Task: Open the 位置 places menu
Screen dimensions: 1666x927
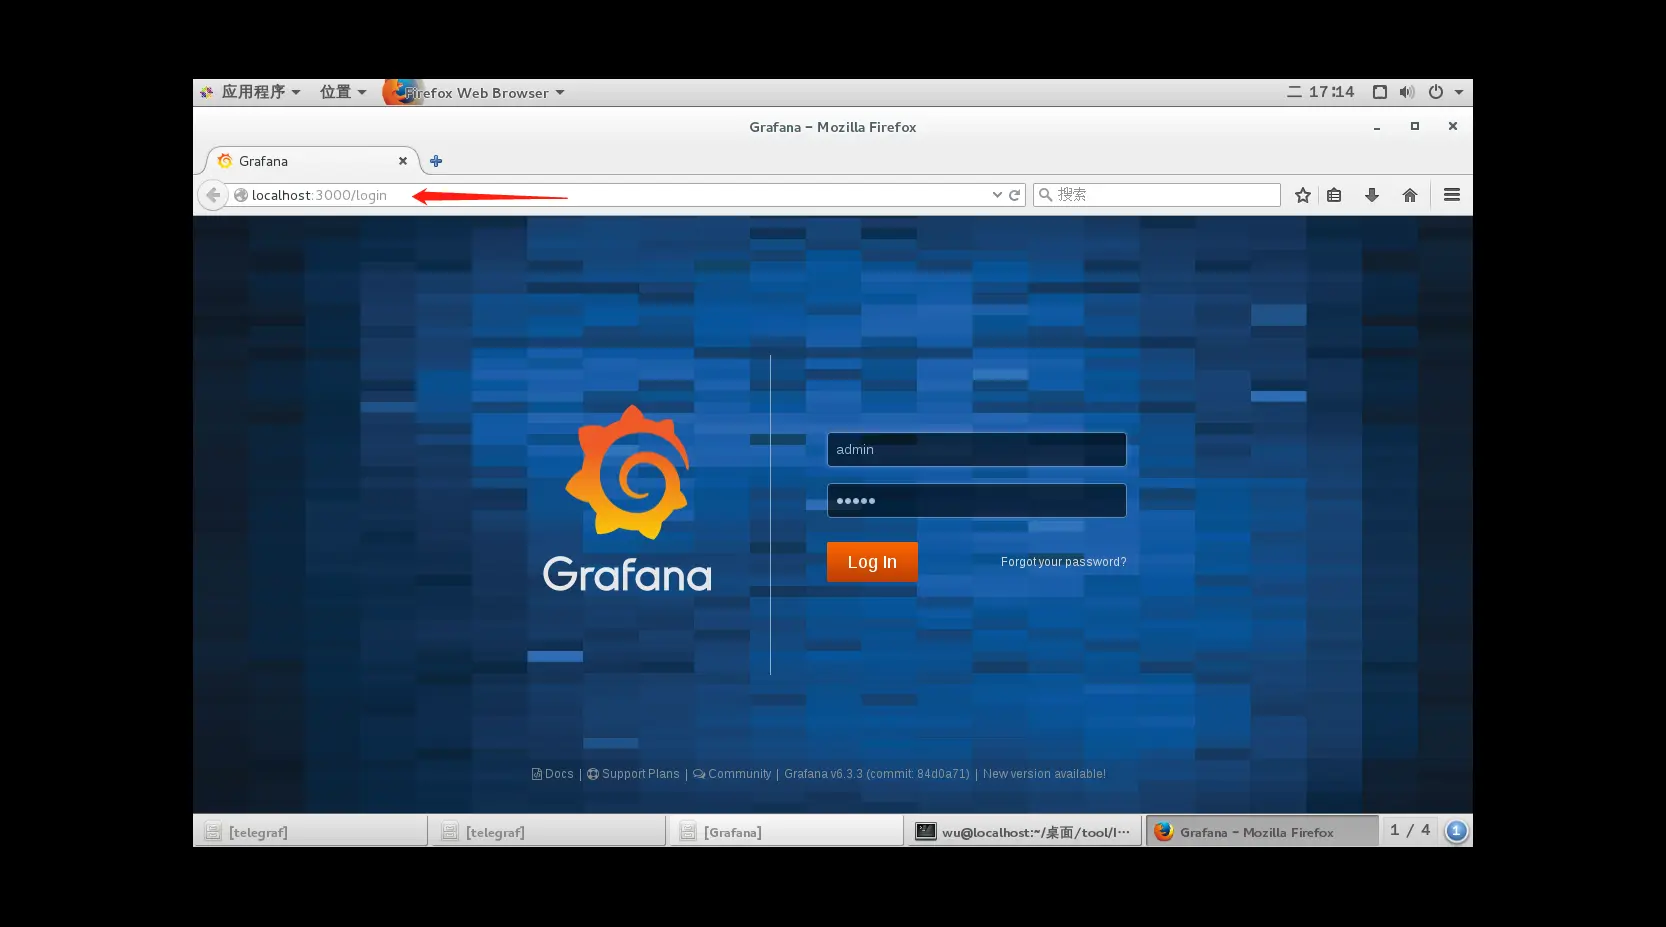Action: point(343,92)
